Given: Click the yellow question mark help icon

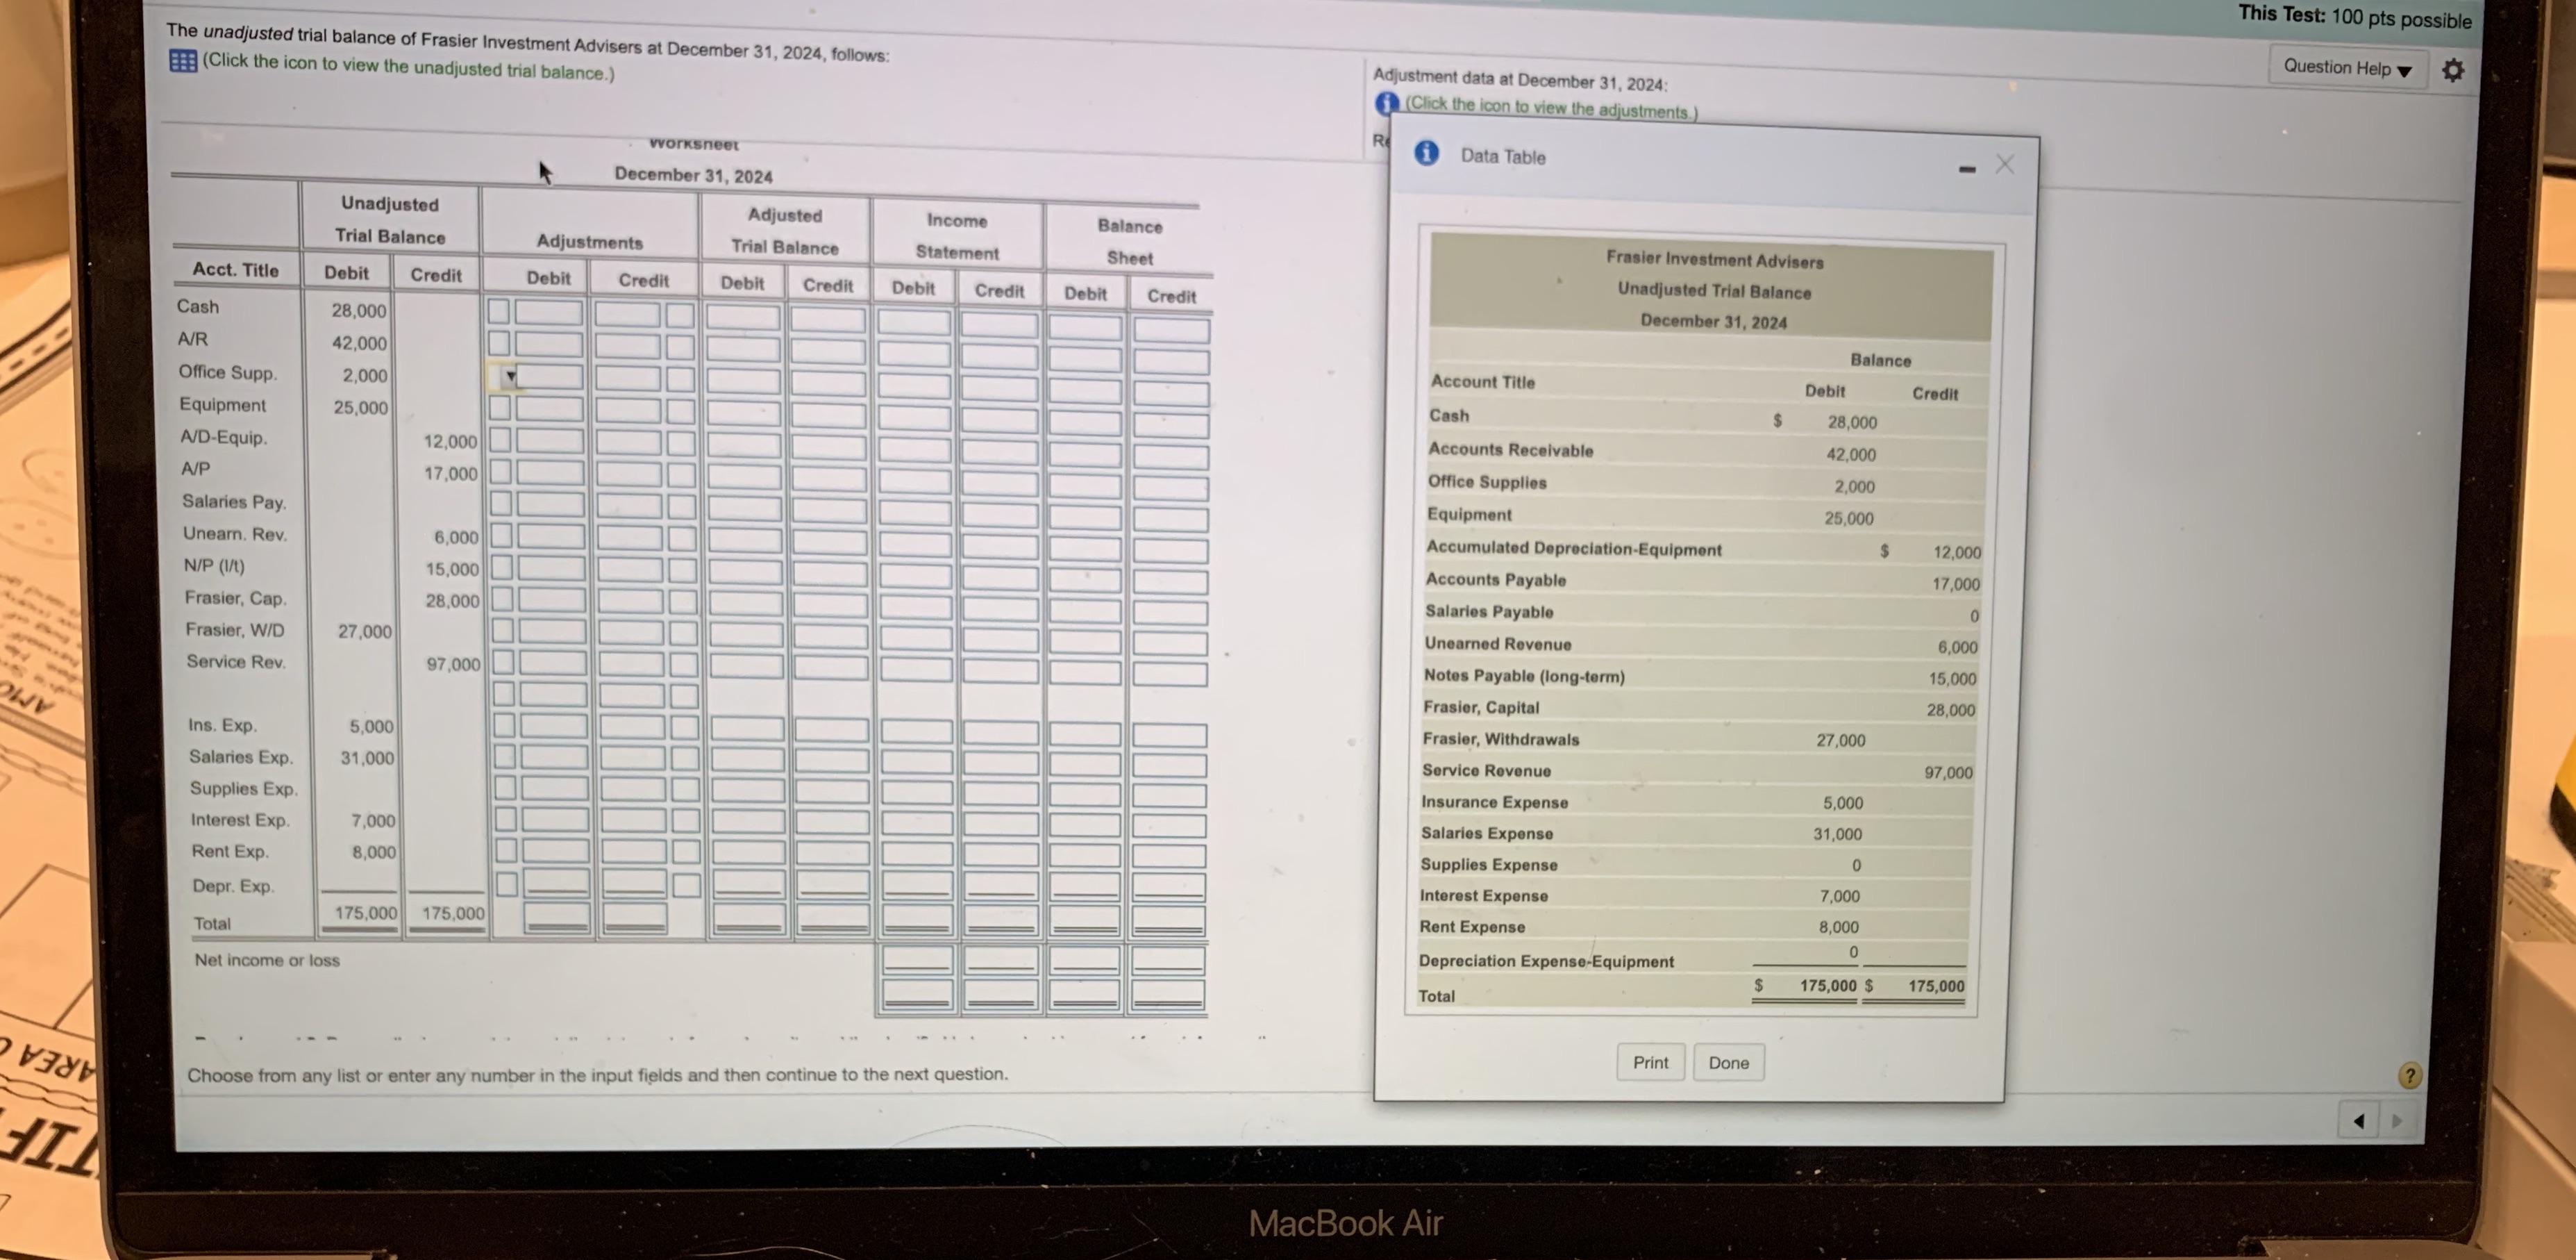Looking at the screenshot, I should [2410, 1075].
